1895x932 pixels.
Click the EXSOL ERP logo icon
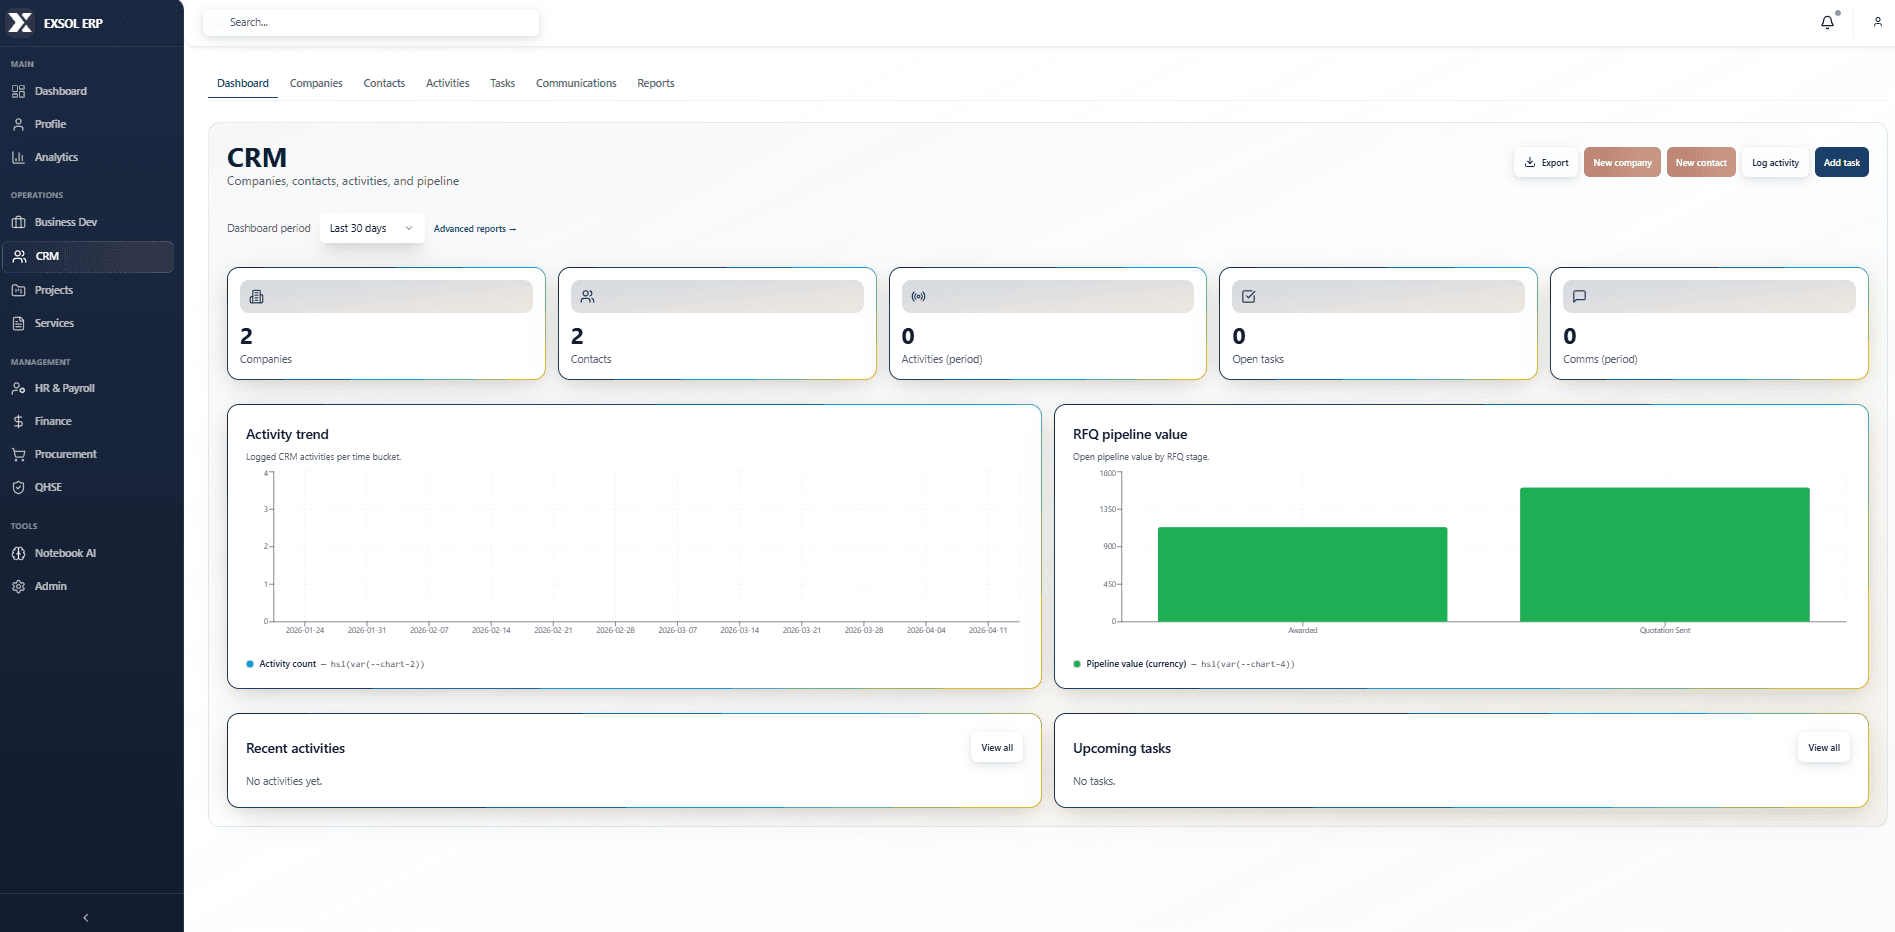[x=20, y=22]
